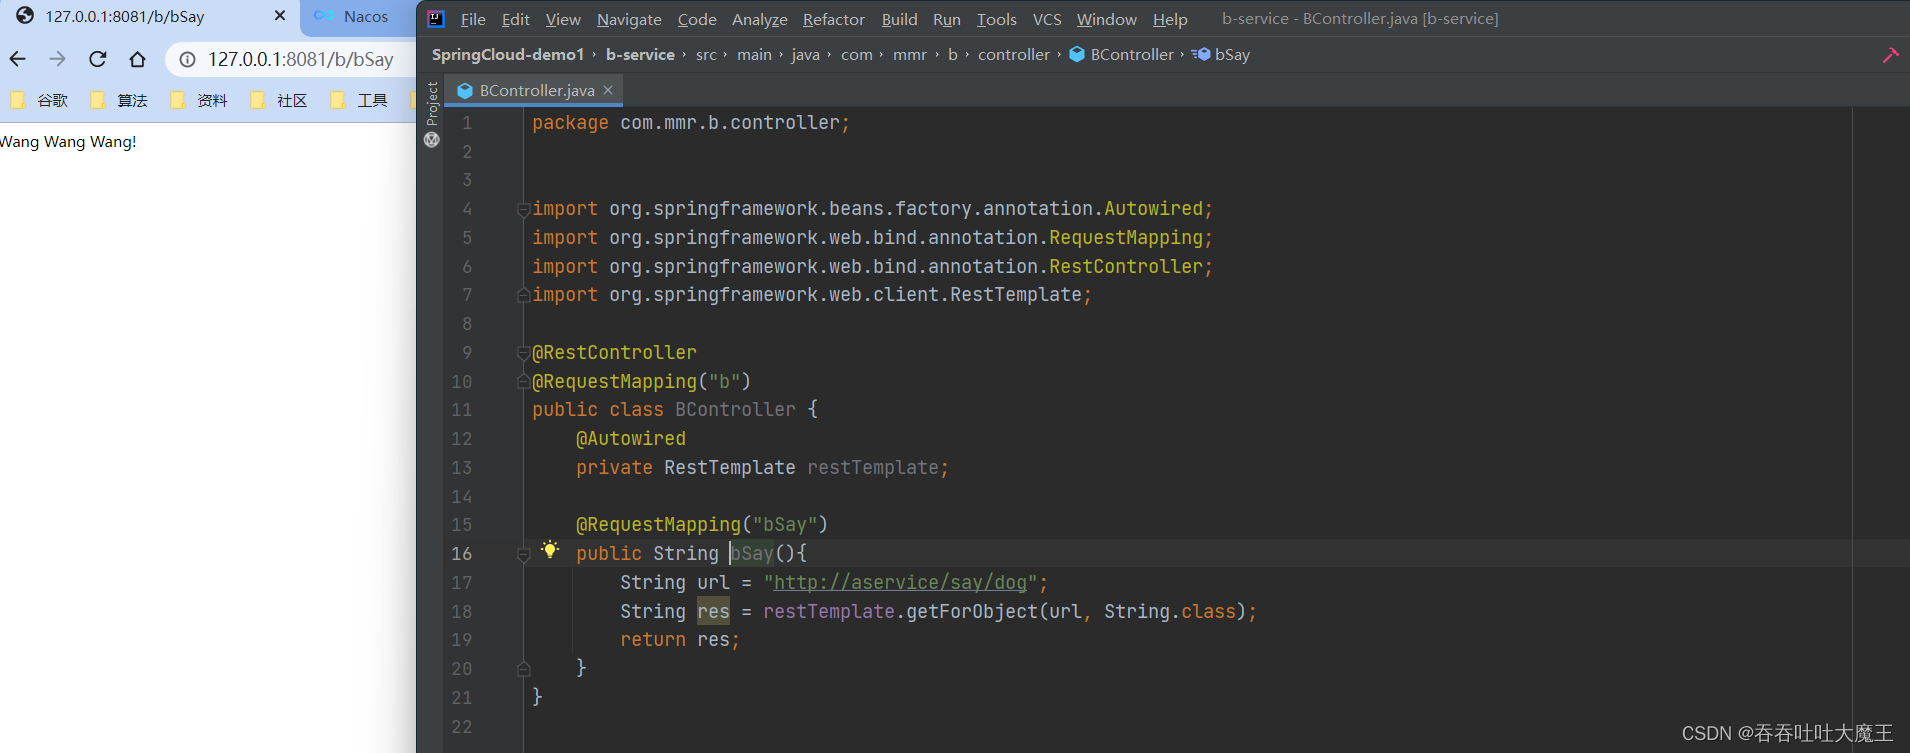The height and width of the screenshot is (753, 1910).
Task: Go back in the browser
Action: pos(18,60)
